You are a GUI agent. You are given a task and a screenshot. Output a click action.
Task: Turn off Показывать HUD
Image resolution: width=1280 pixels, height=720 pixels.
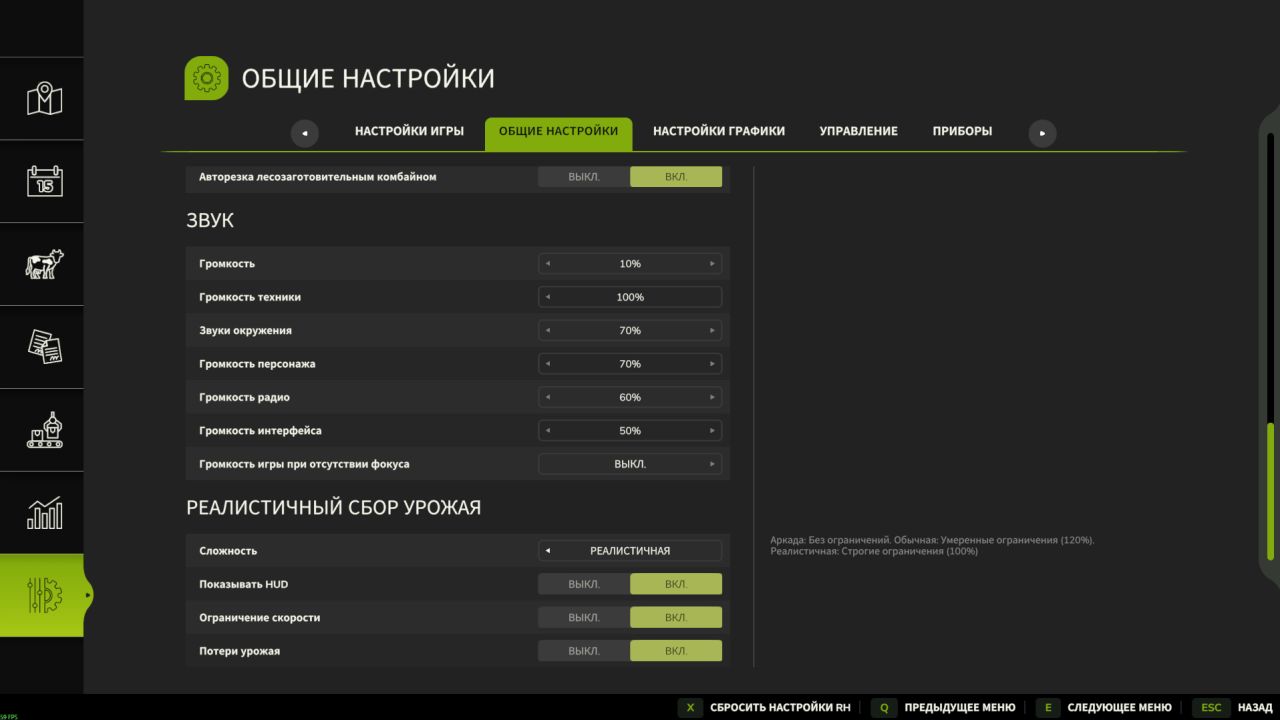point(584,584)
